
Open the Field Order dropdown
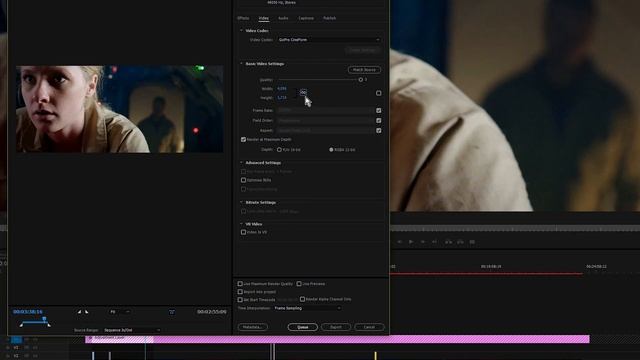pos(325,121)
